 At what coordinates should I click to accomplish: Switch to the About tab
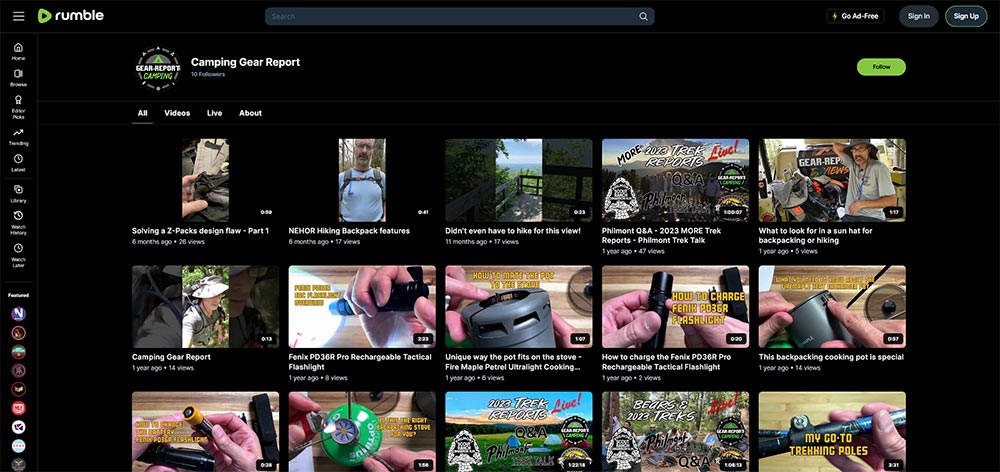tap(250, 113)
